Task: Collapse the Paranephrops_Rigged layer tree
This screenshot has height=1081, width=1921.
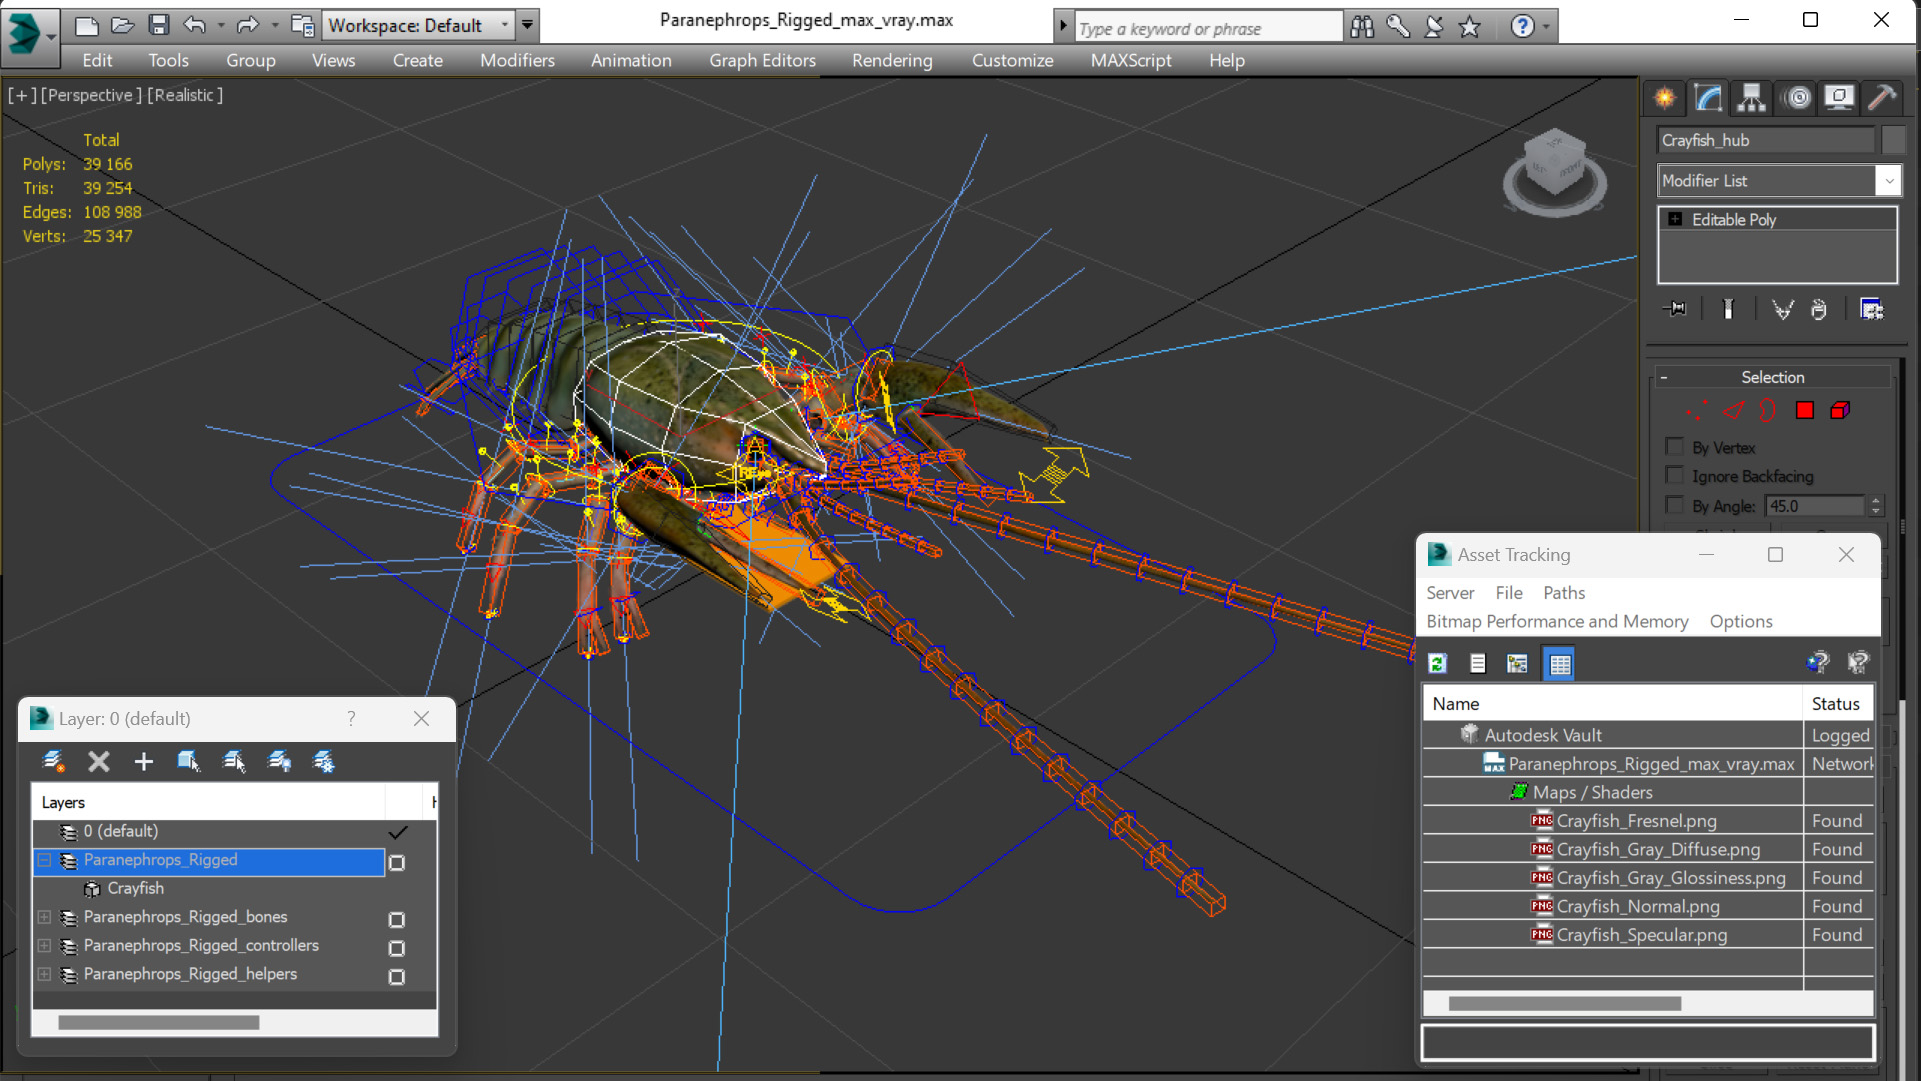Action: 45,860
